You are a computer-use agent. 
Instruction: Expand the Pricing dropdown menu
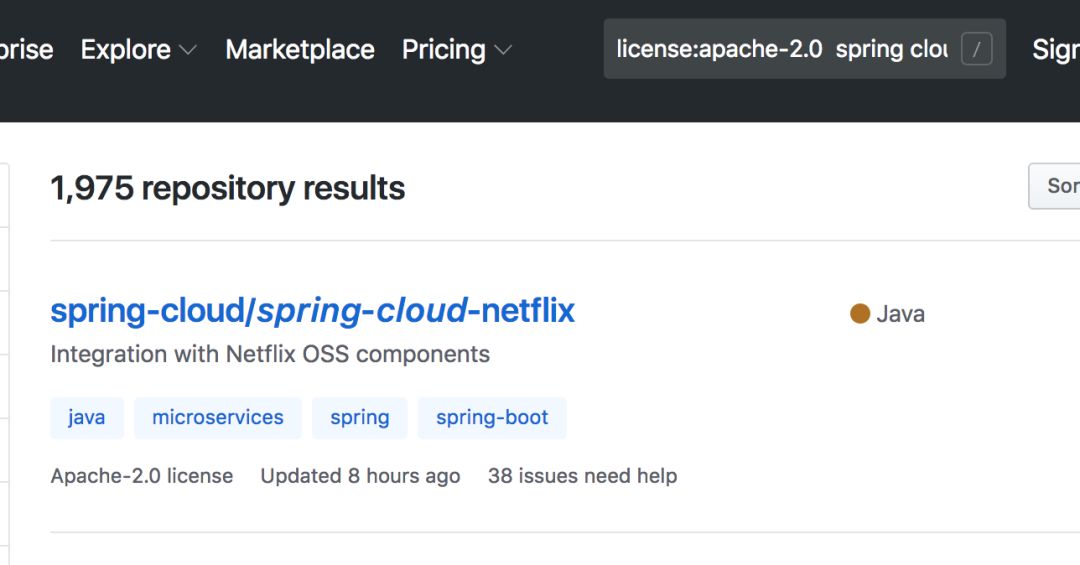click(x=456, y=49)
